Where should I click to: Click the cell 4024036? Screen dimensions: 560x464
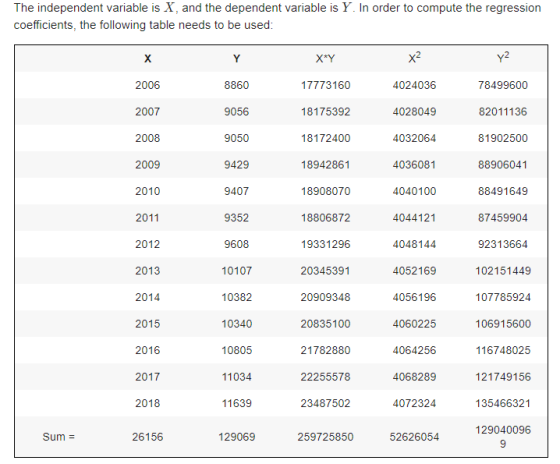tap(414, 85)
